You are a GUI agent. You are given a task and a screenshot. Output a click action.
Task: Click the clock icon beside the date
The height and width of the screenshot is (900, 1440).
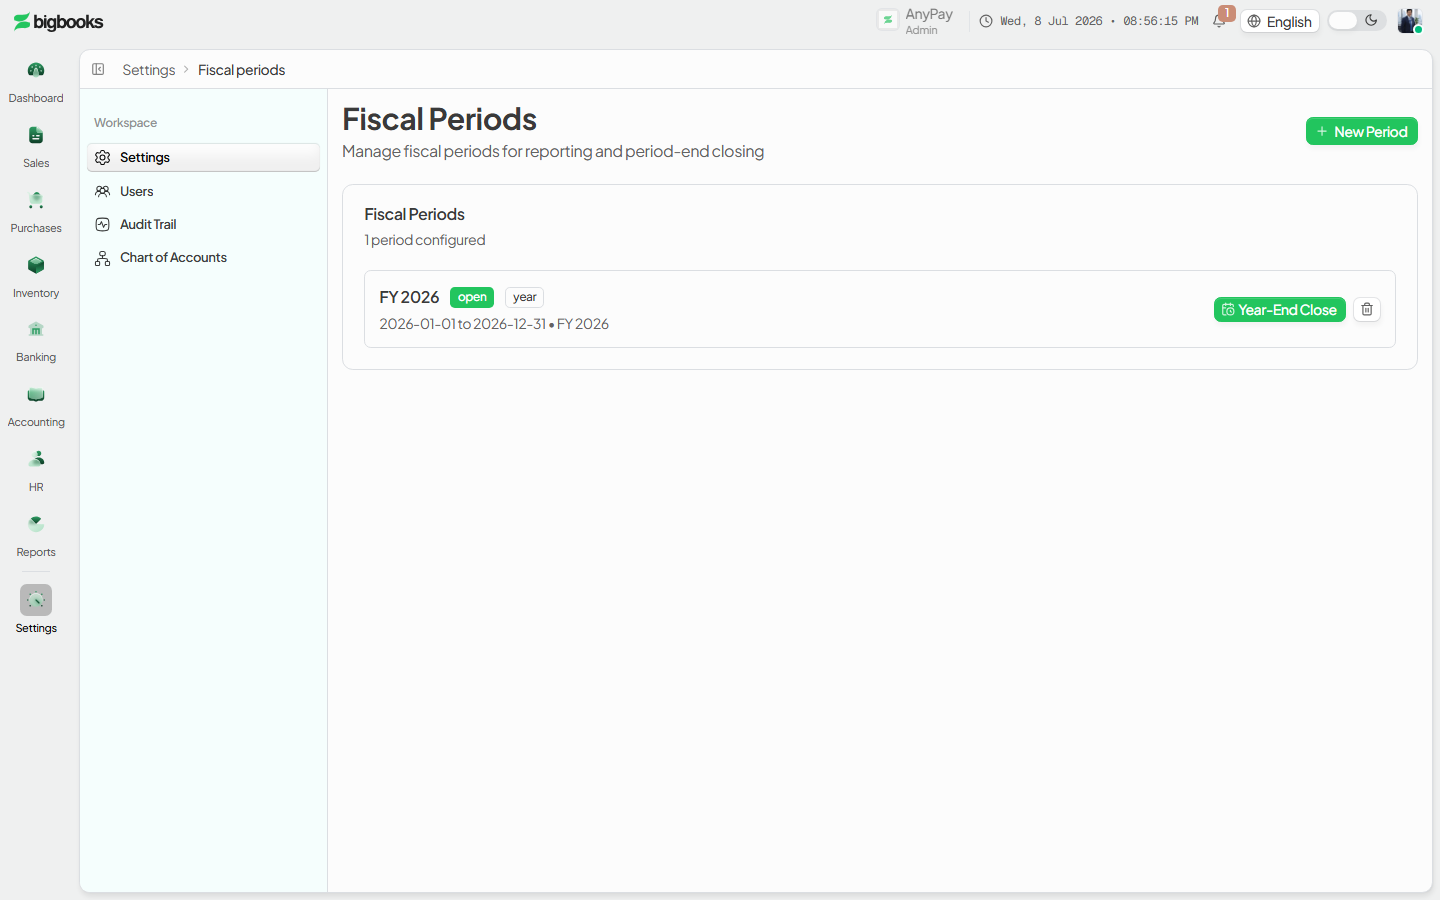pos(986,21)
